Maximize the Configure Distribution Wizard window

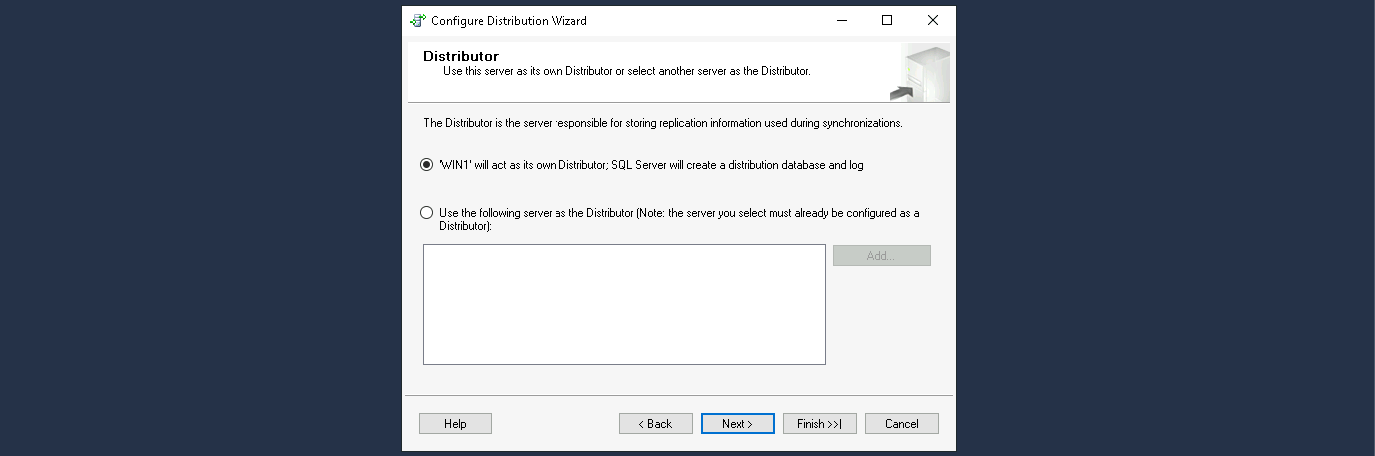click(x=887, y=20)
